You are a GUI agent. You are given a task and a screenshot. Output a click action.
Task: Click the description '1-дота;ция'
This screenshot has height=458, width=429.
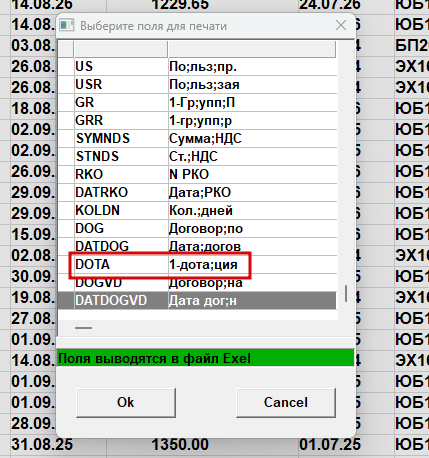pyautogui.click(x=203, y=265)
